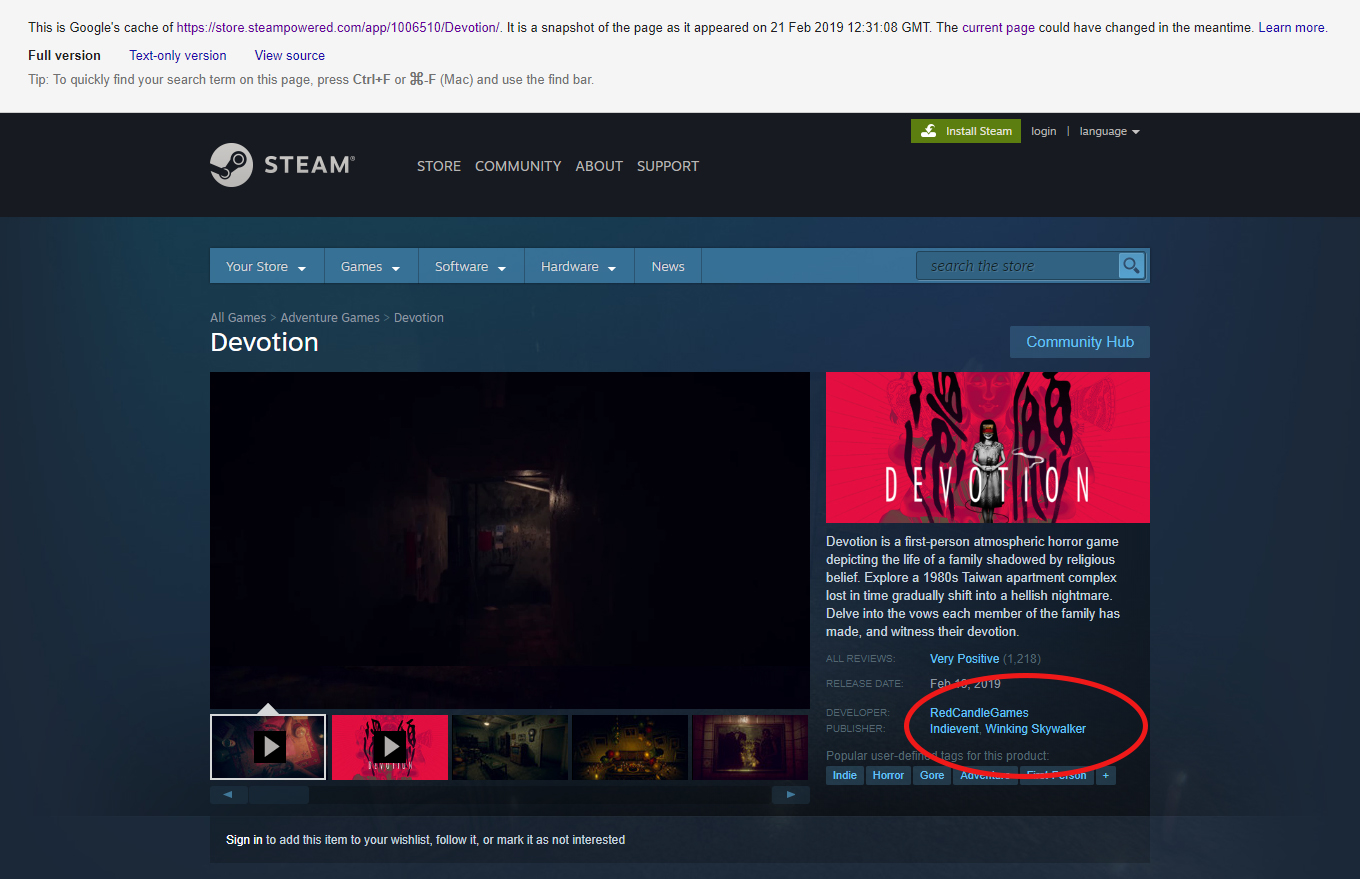Image resolution: width=1360 pixels, height=879 pixels.
Task: Open the current page link
Action: click(x=998, y=28)
